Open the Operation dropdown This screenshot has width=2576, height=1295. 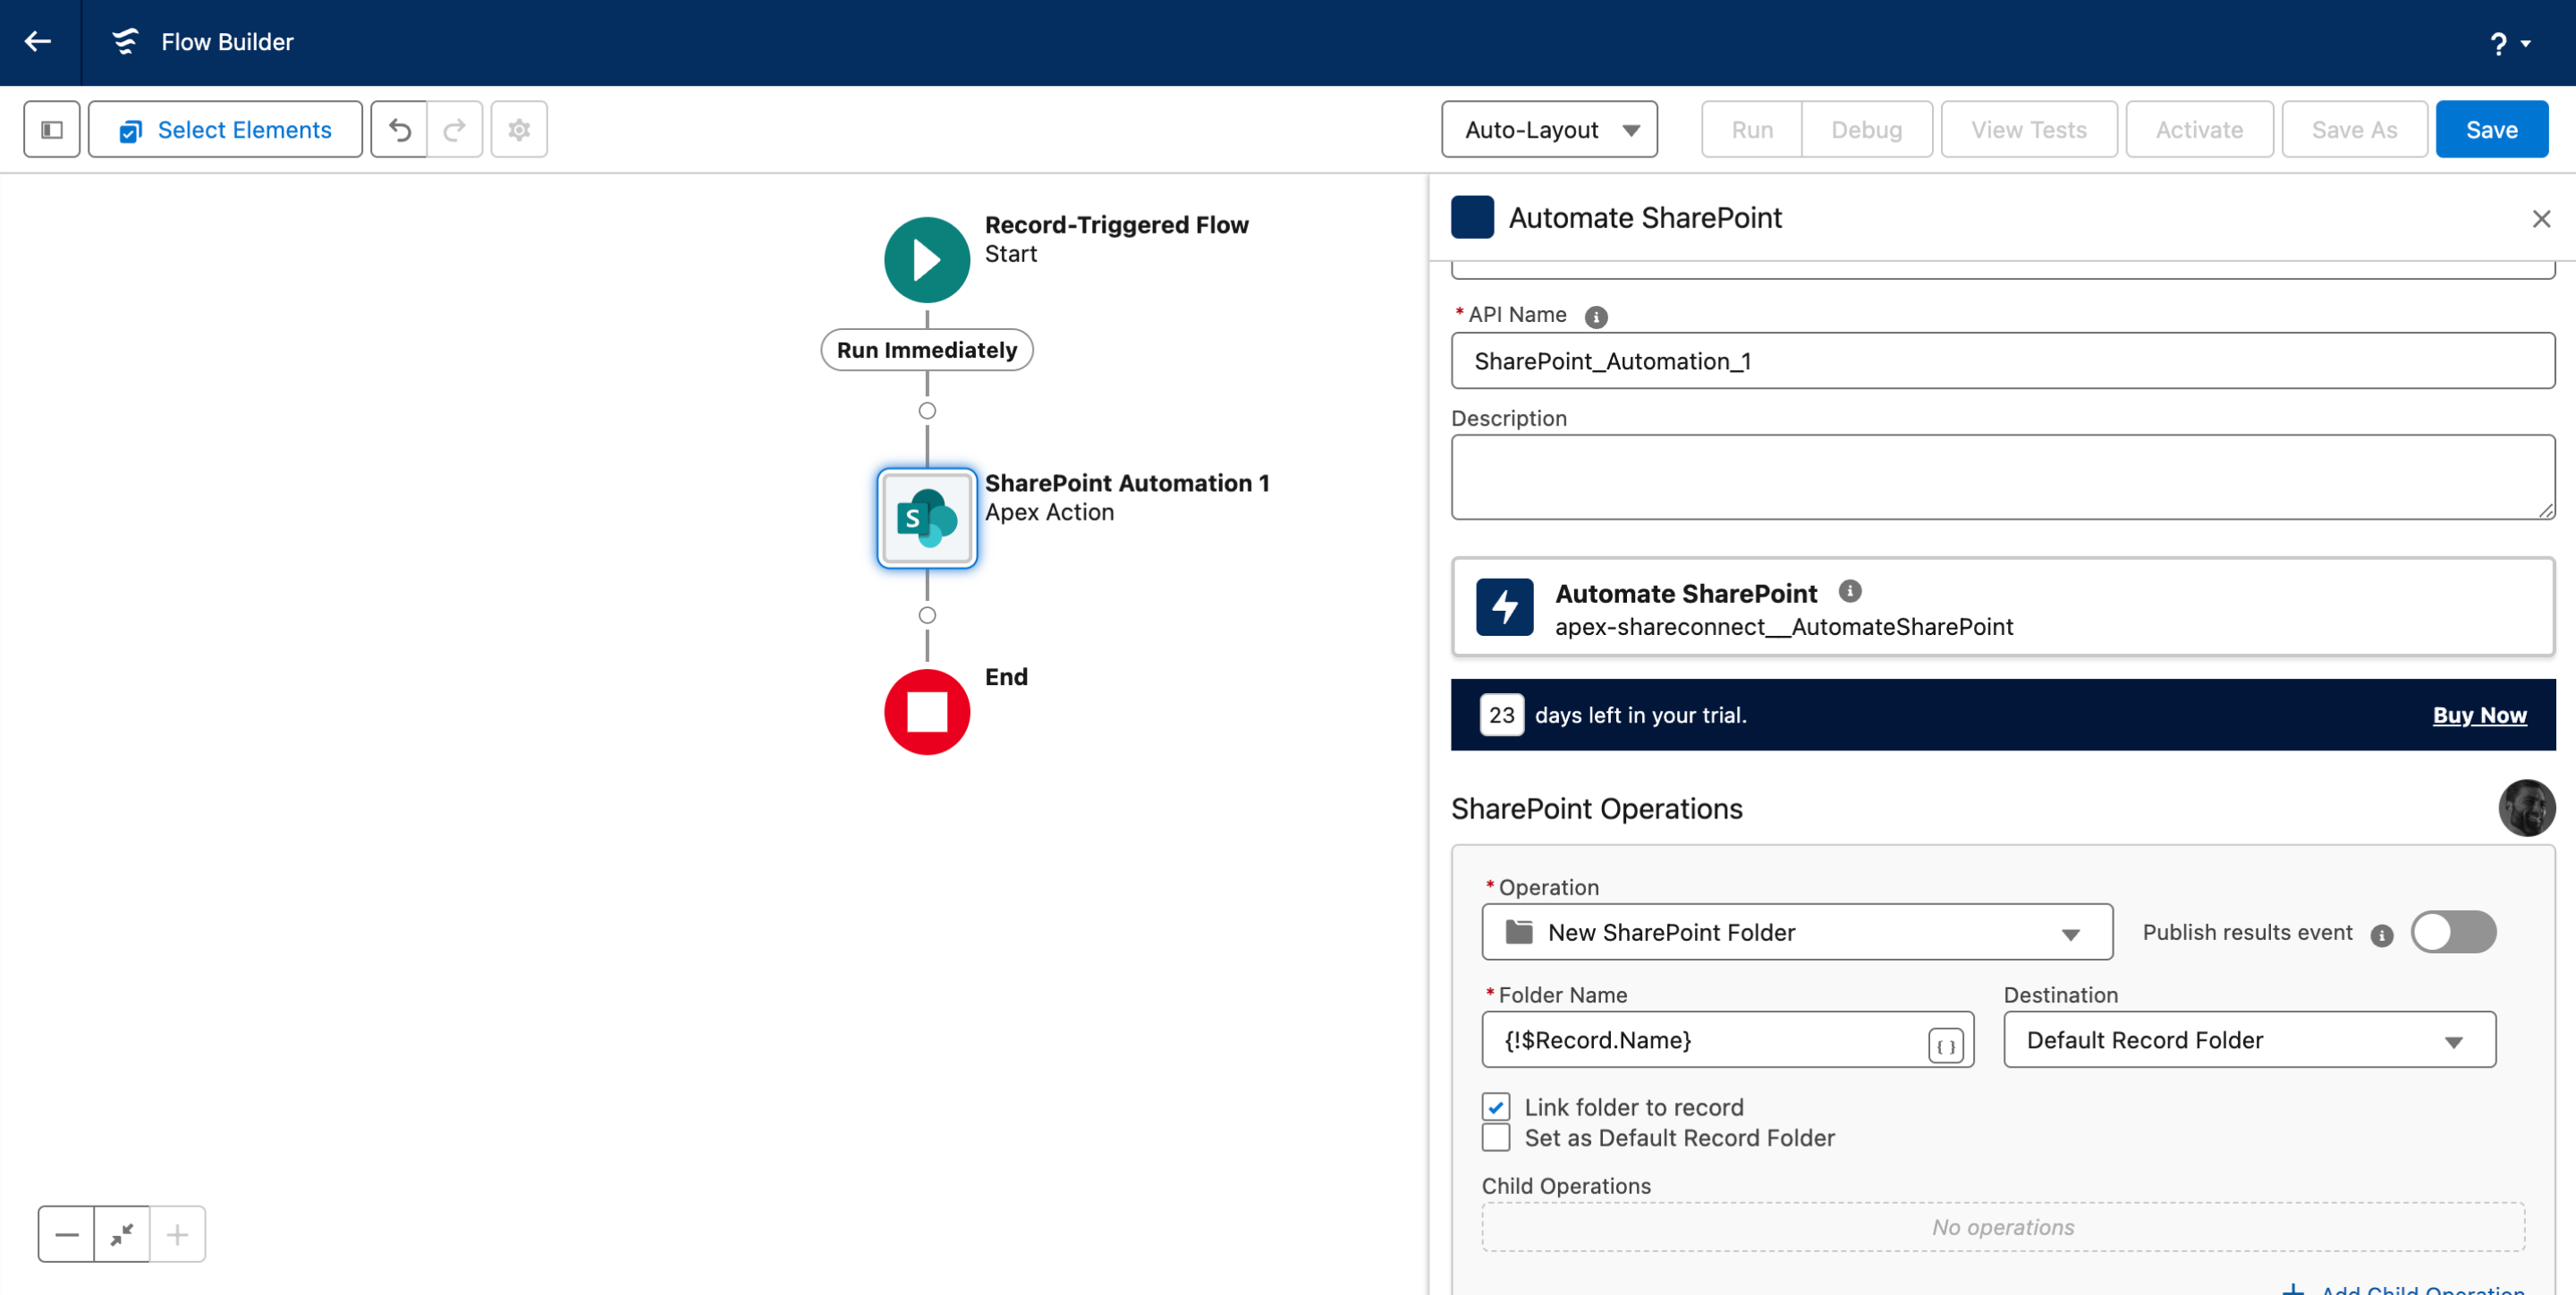(x=1797, y=932)
